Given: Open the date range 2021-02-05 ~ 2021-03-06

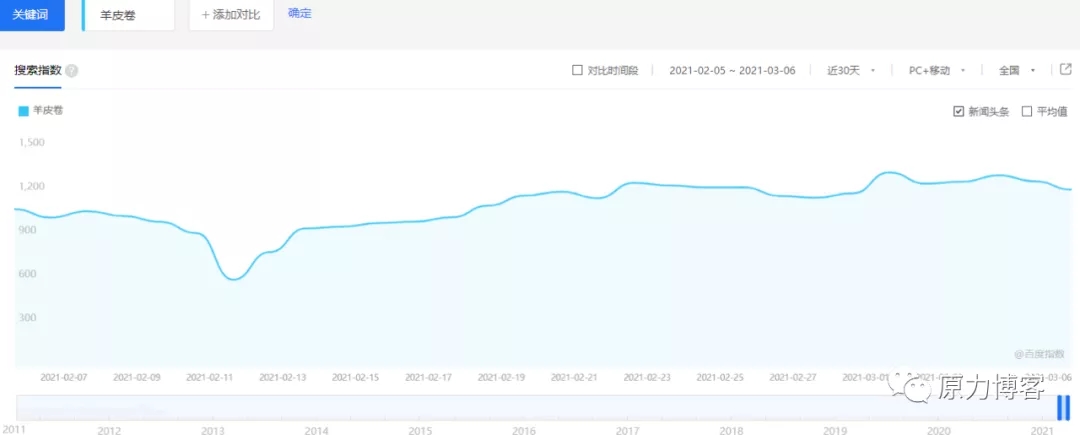Looking at the screenshot, I should click(x=732, y=71).
